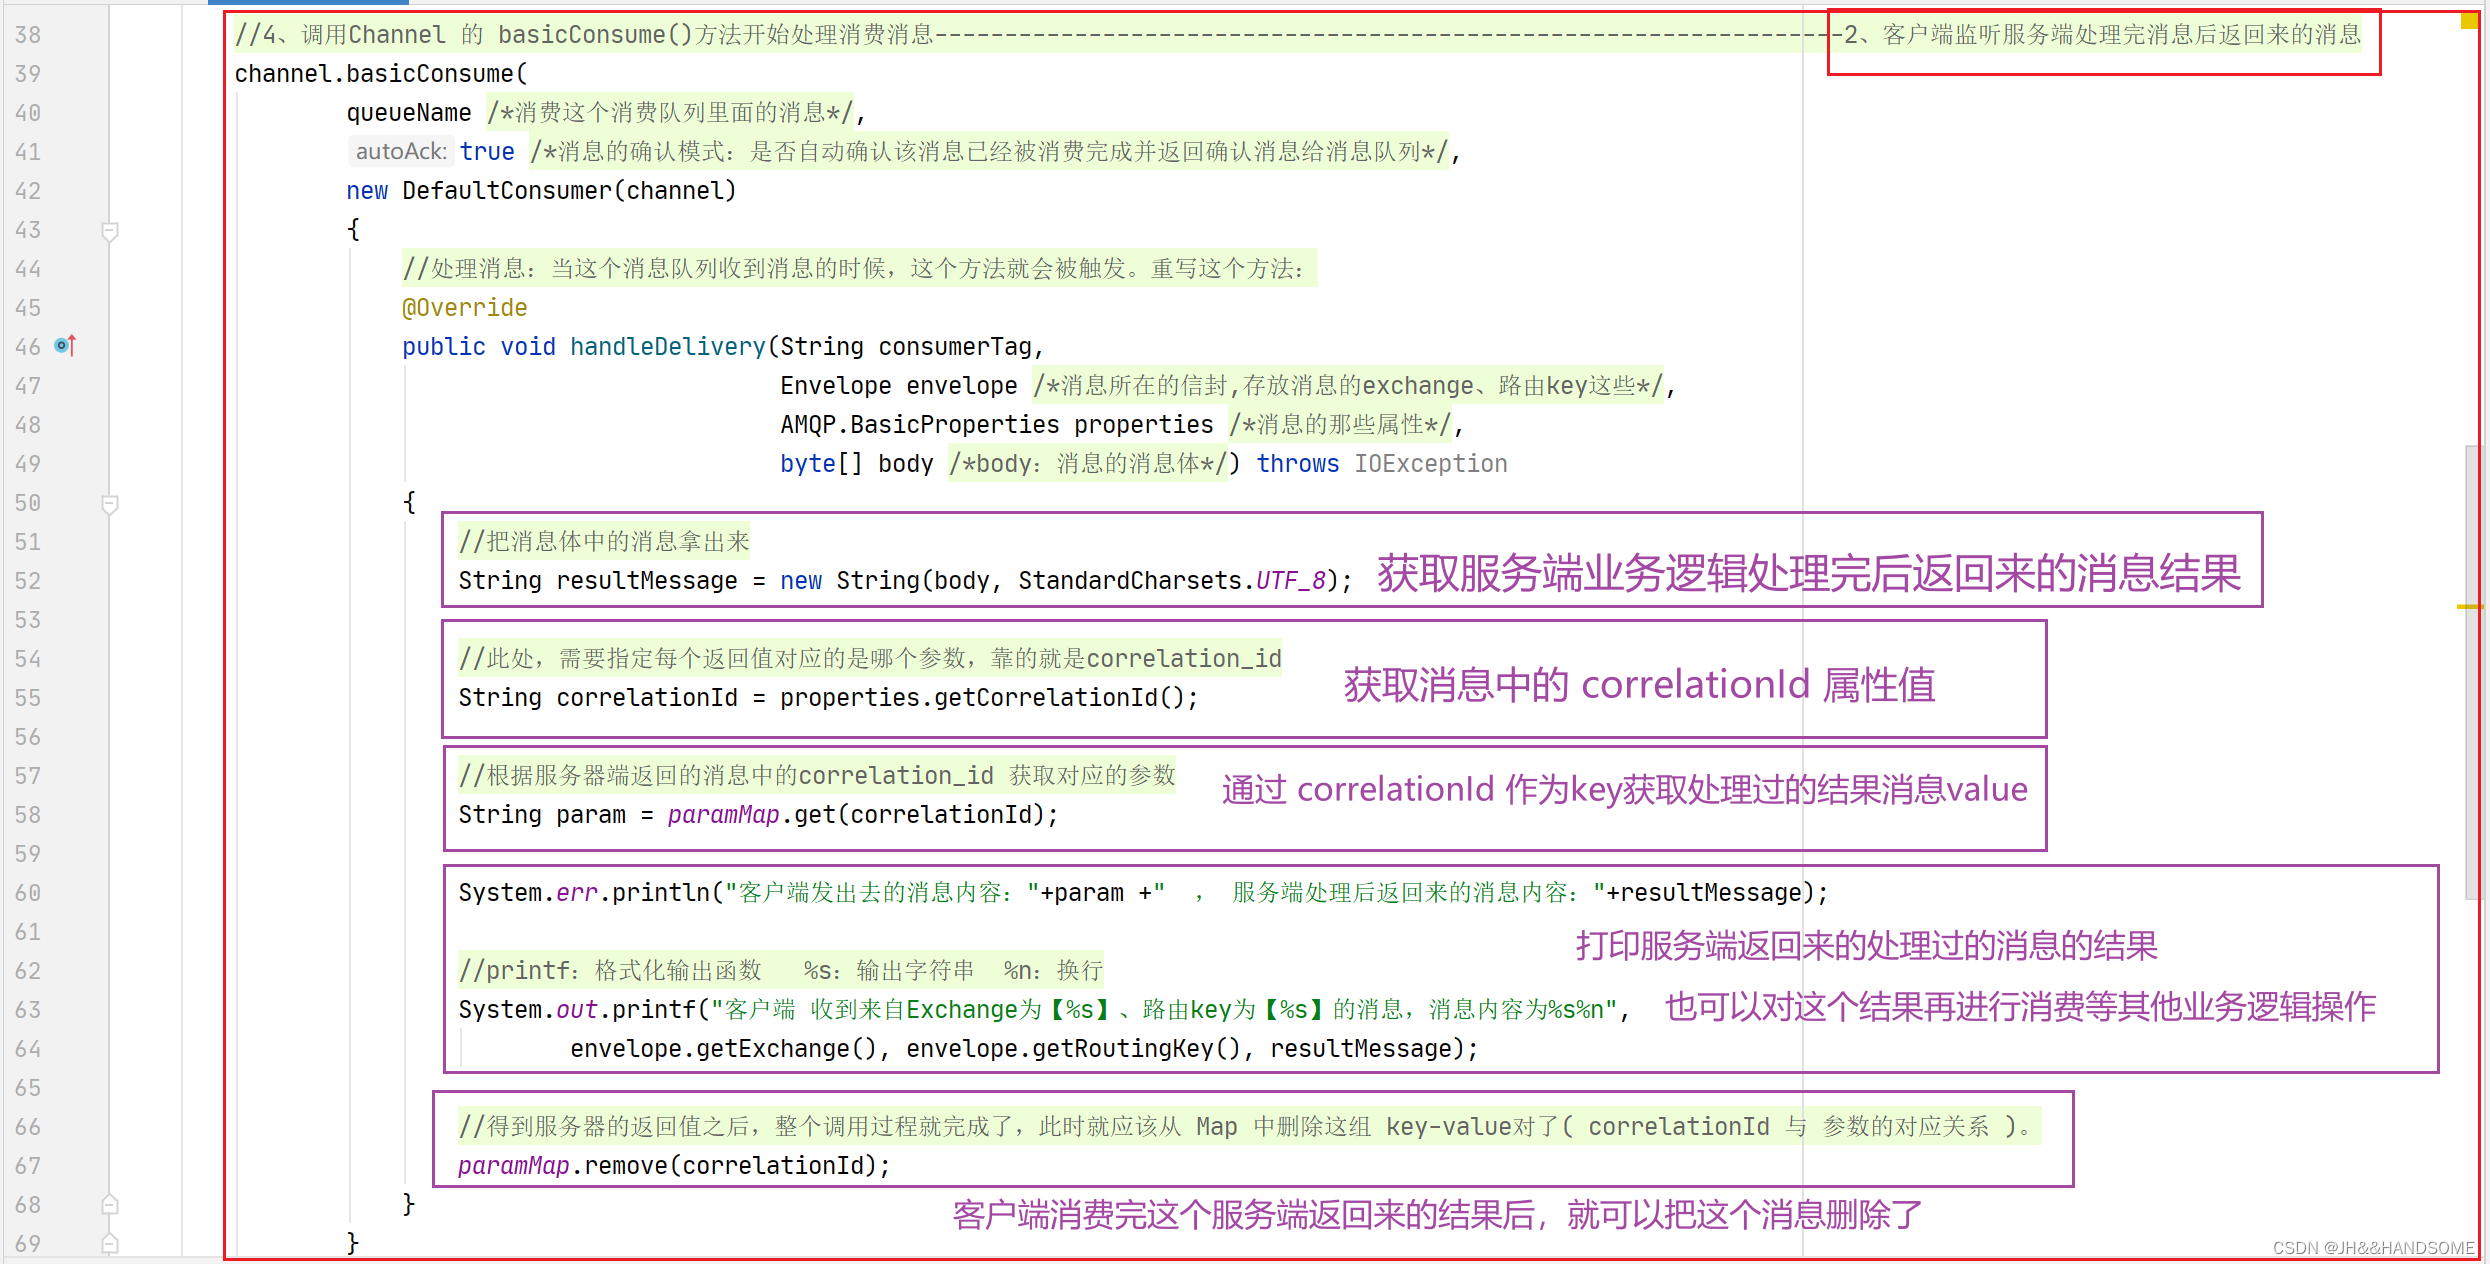Click paramMap.remove(correlationId) statement
Screen dimensions: 2490x1264
674,1166
